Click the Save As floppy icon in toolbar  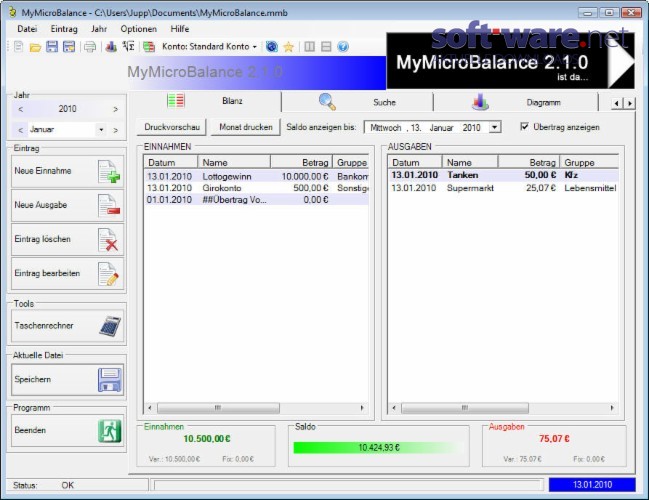69,46
